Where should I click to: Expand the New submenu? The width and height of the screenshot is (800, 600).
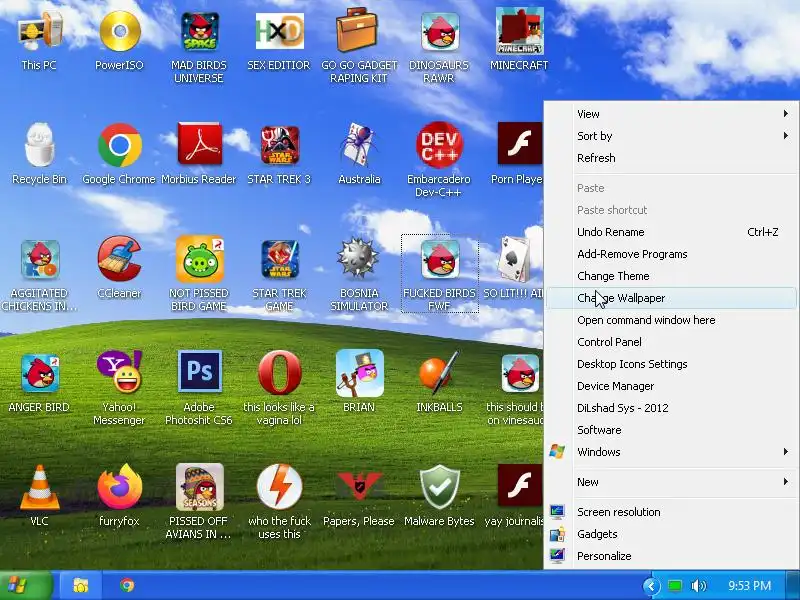point(671,482)
